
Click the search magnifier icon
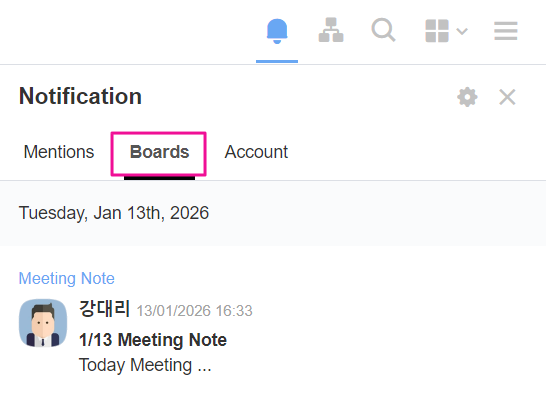pos(383,30)
